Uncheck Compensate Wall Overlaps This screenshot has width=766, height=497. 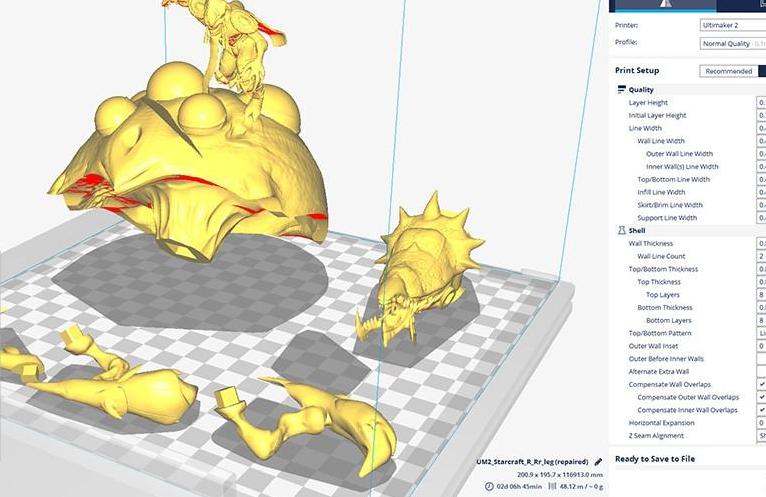[761, 384]
